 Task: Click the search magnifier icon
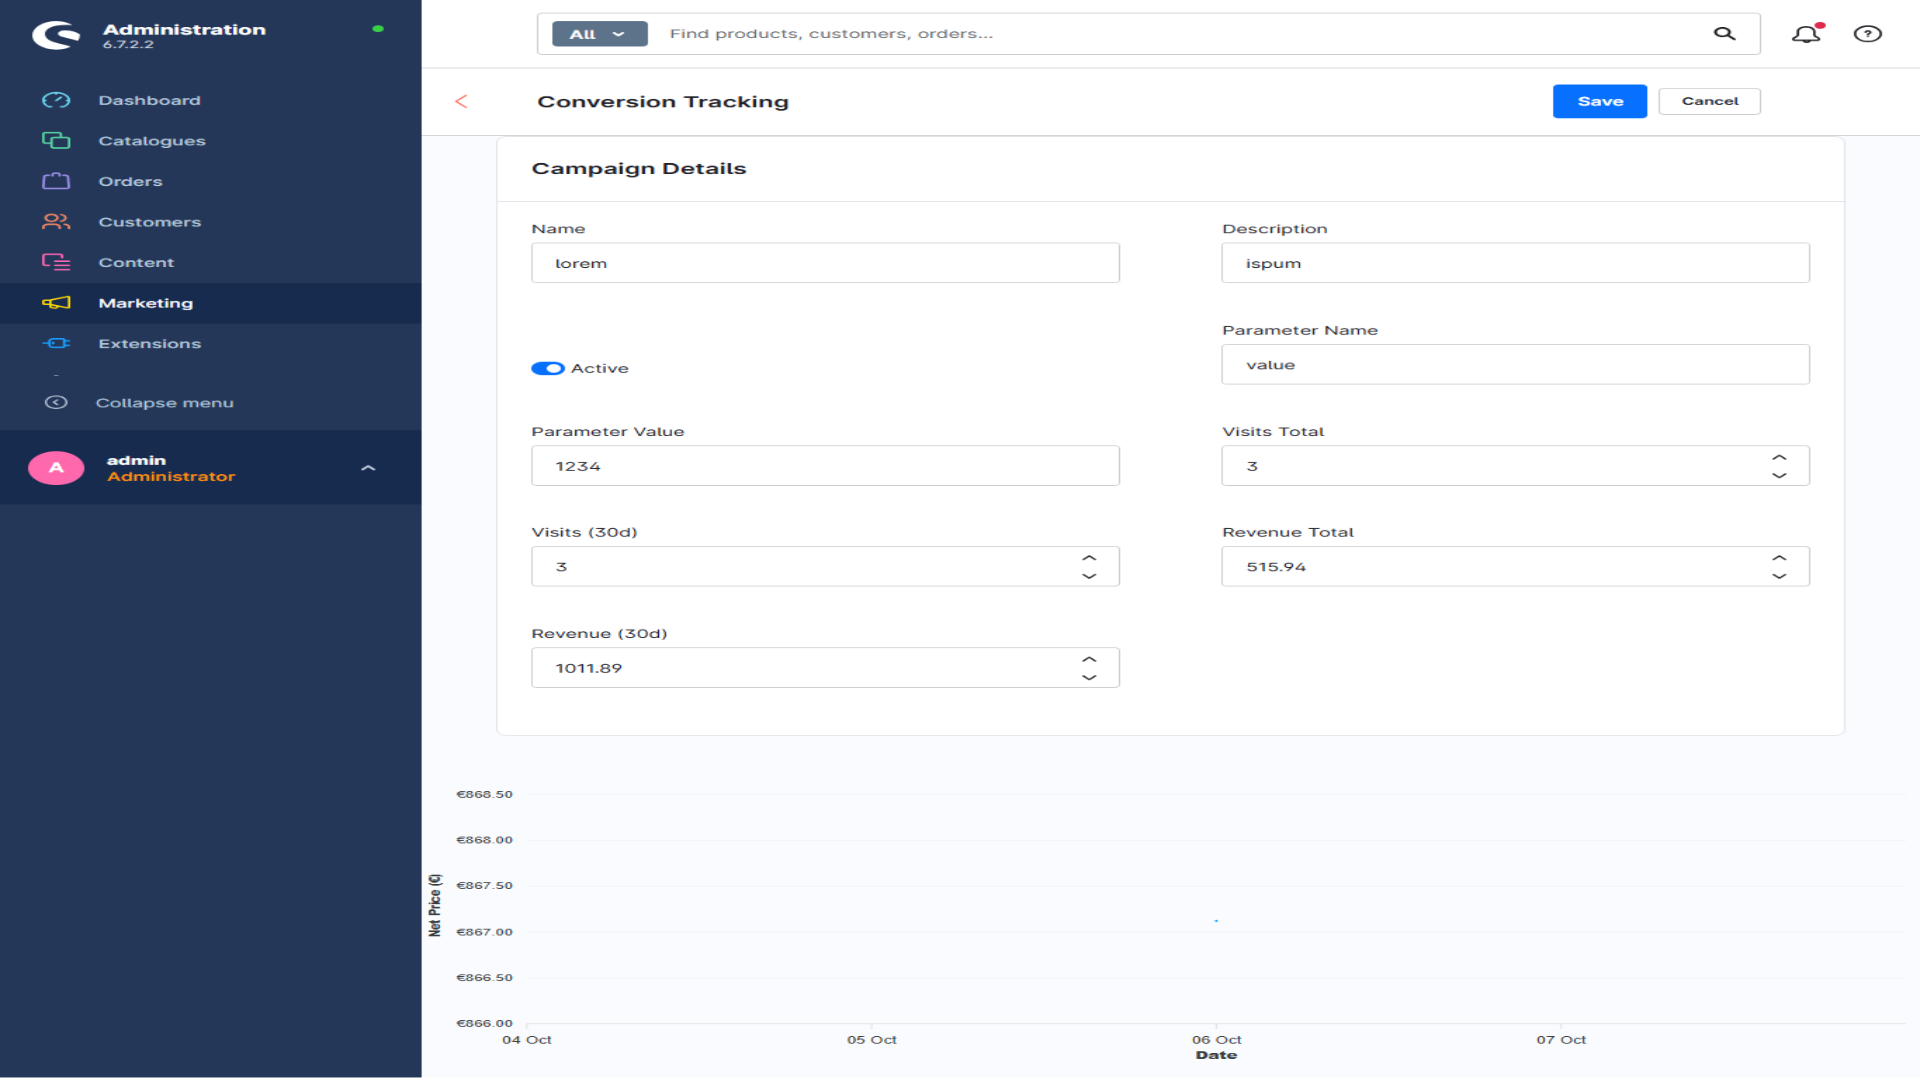pyautogui.click(x=1724, y=34)
